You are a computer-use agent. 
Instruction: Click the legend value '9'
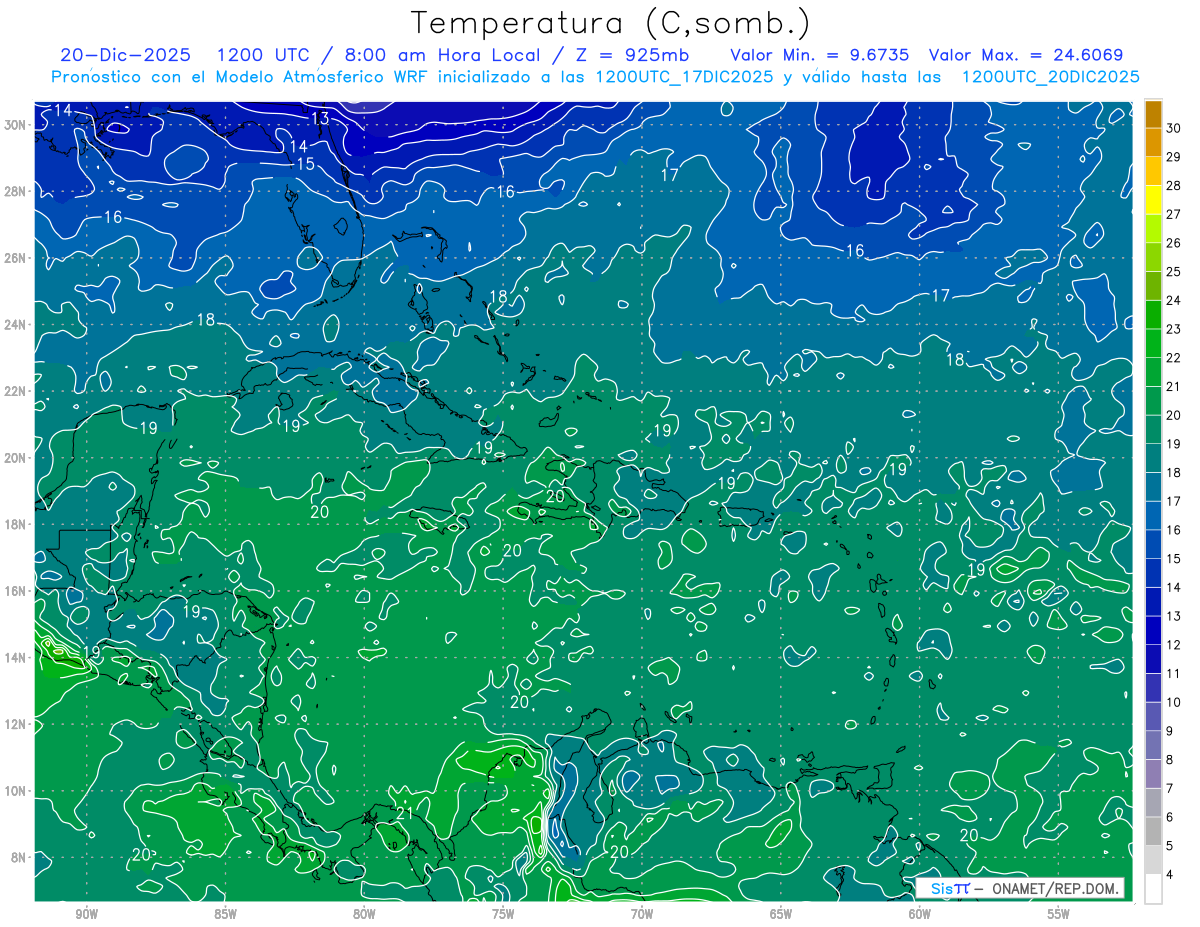[x=1170, y=731]
